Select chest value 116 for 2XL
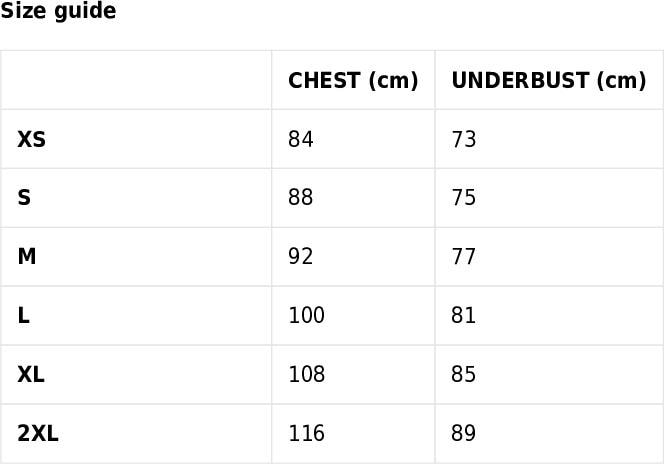The width and height of the screenshot is (664, 464). point(307,434)
